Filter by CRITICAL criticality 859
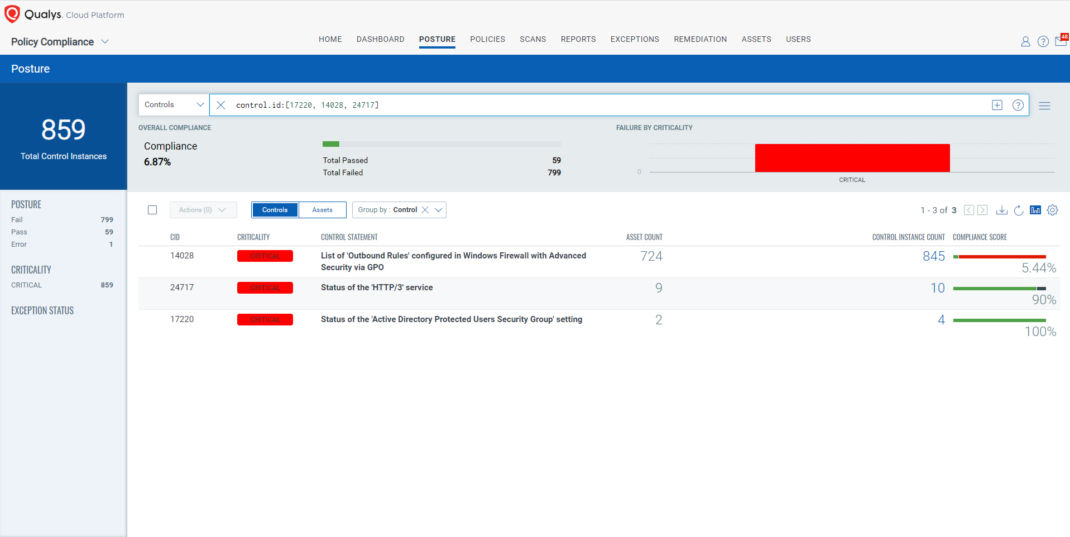This screenshot has width=1070, height=537. [x=62, y=285]
